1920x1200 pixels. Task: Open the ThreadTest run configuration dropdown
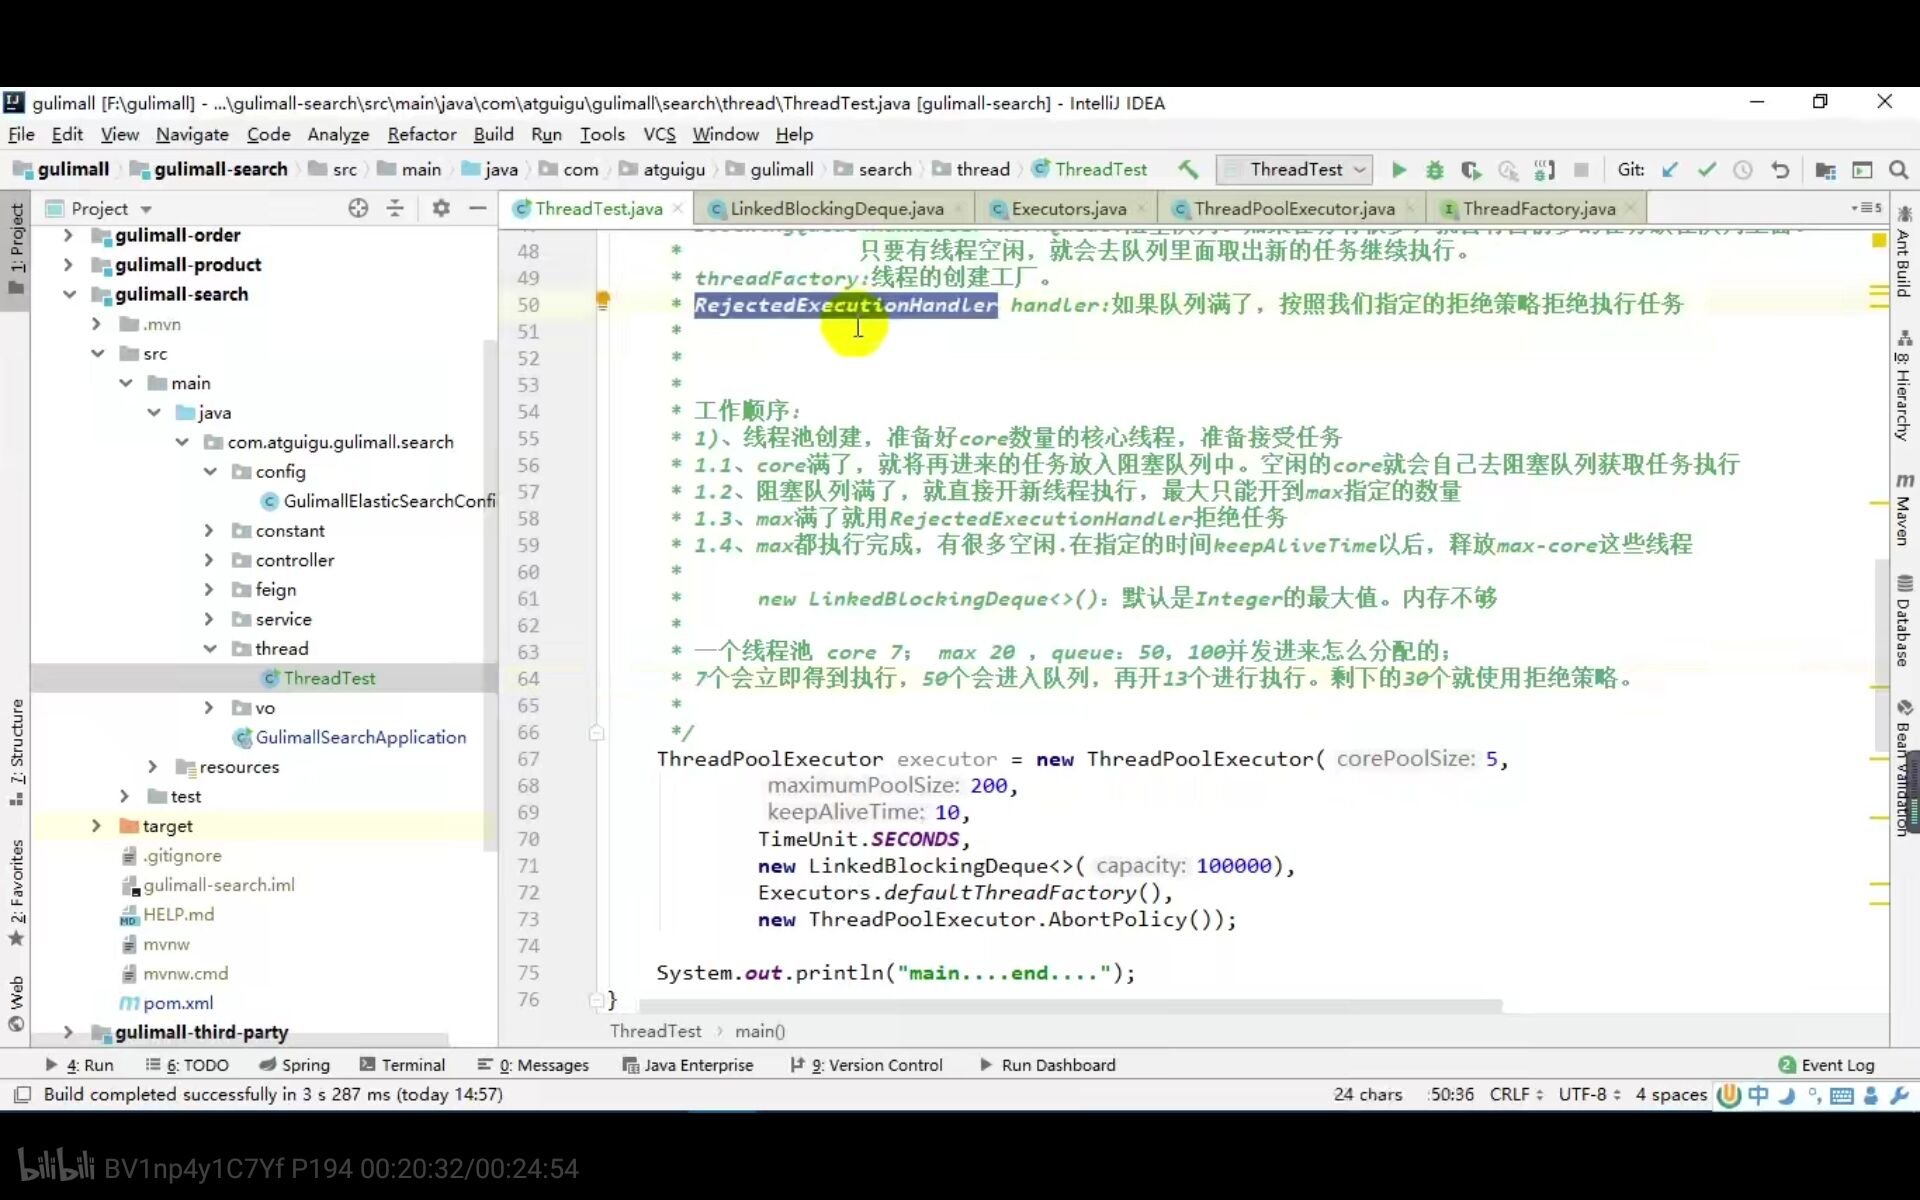(x=1295, y=170)
